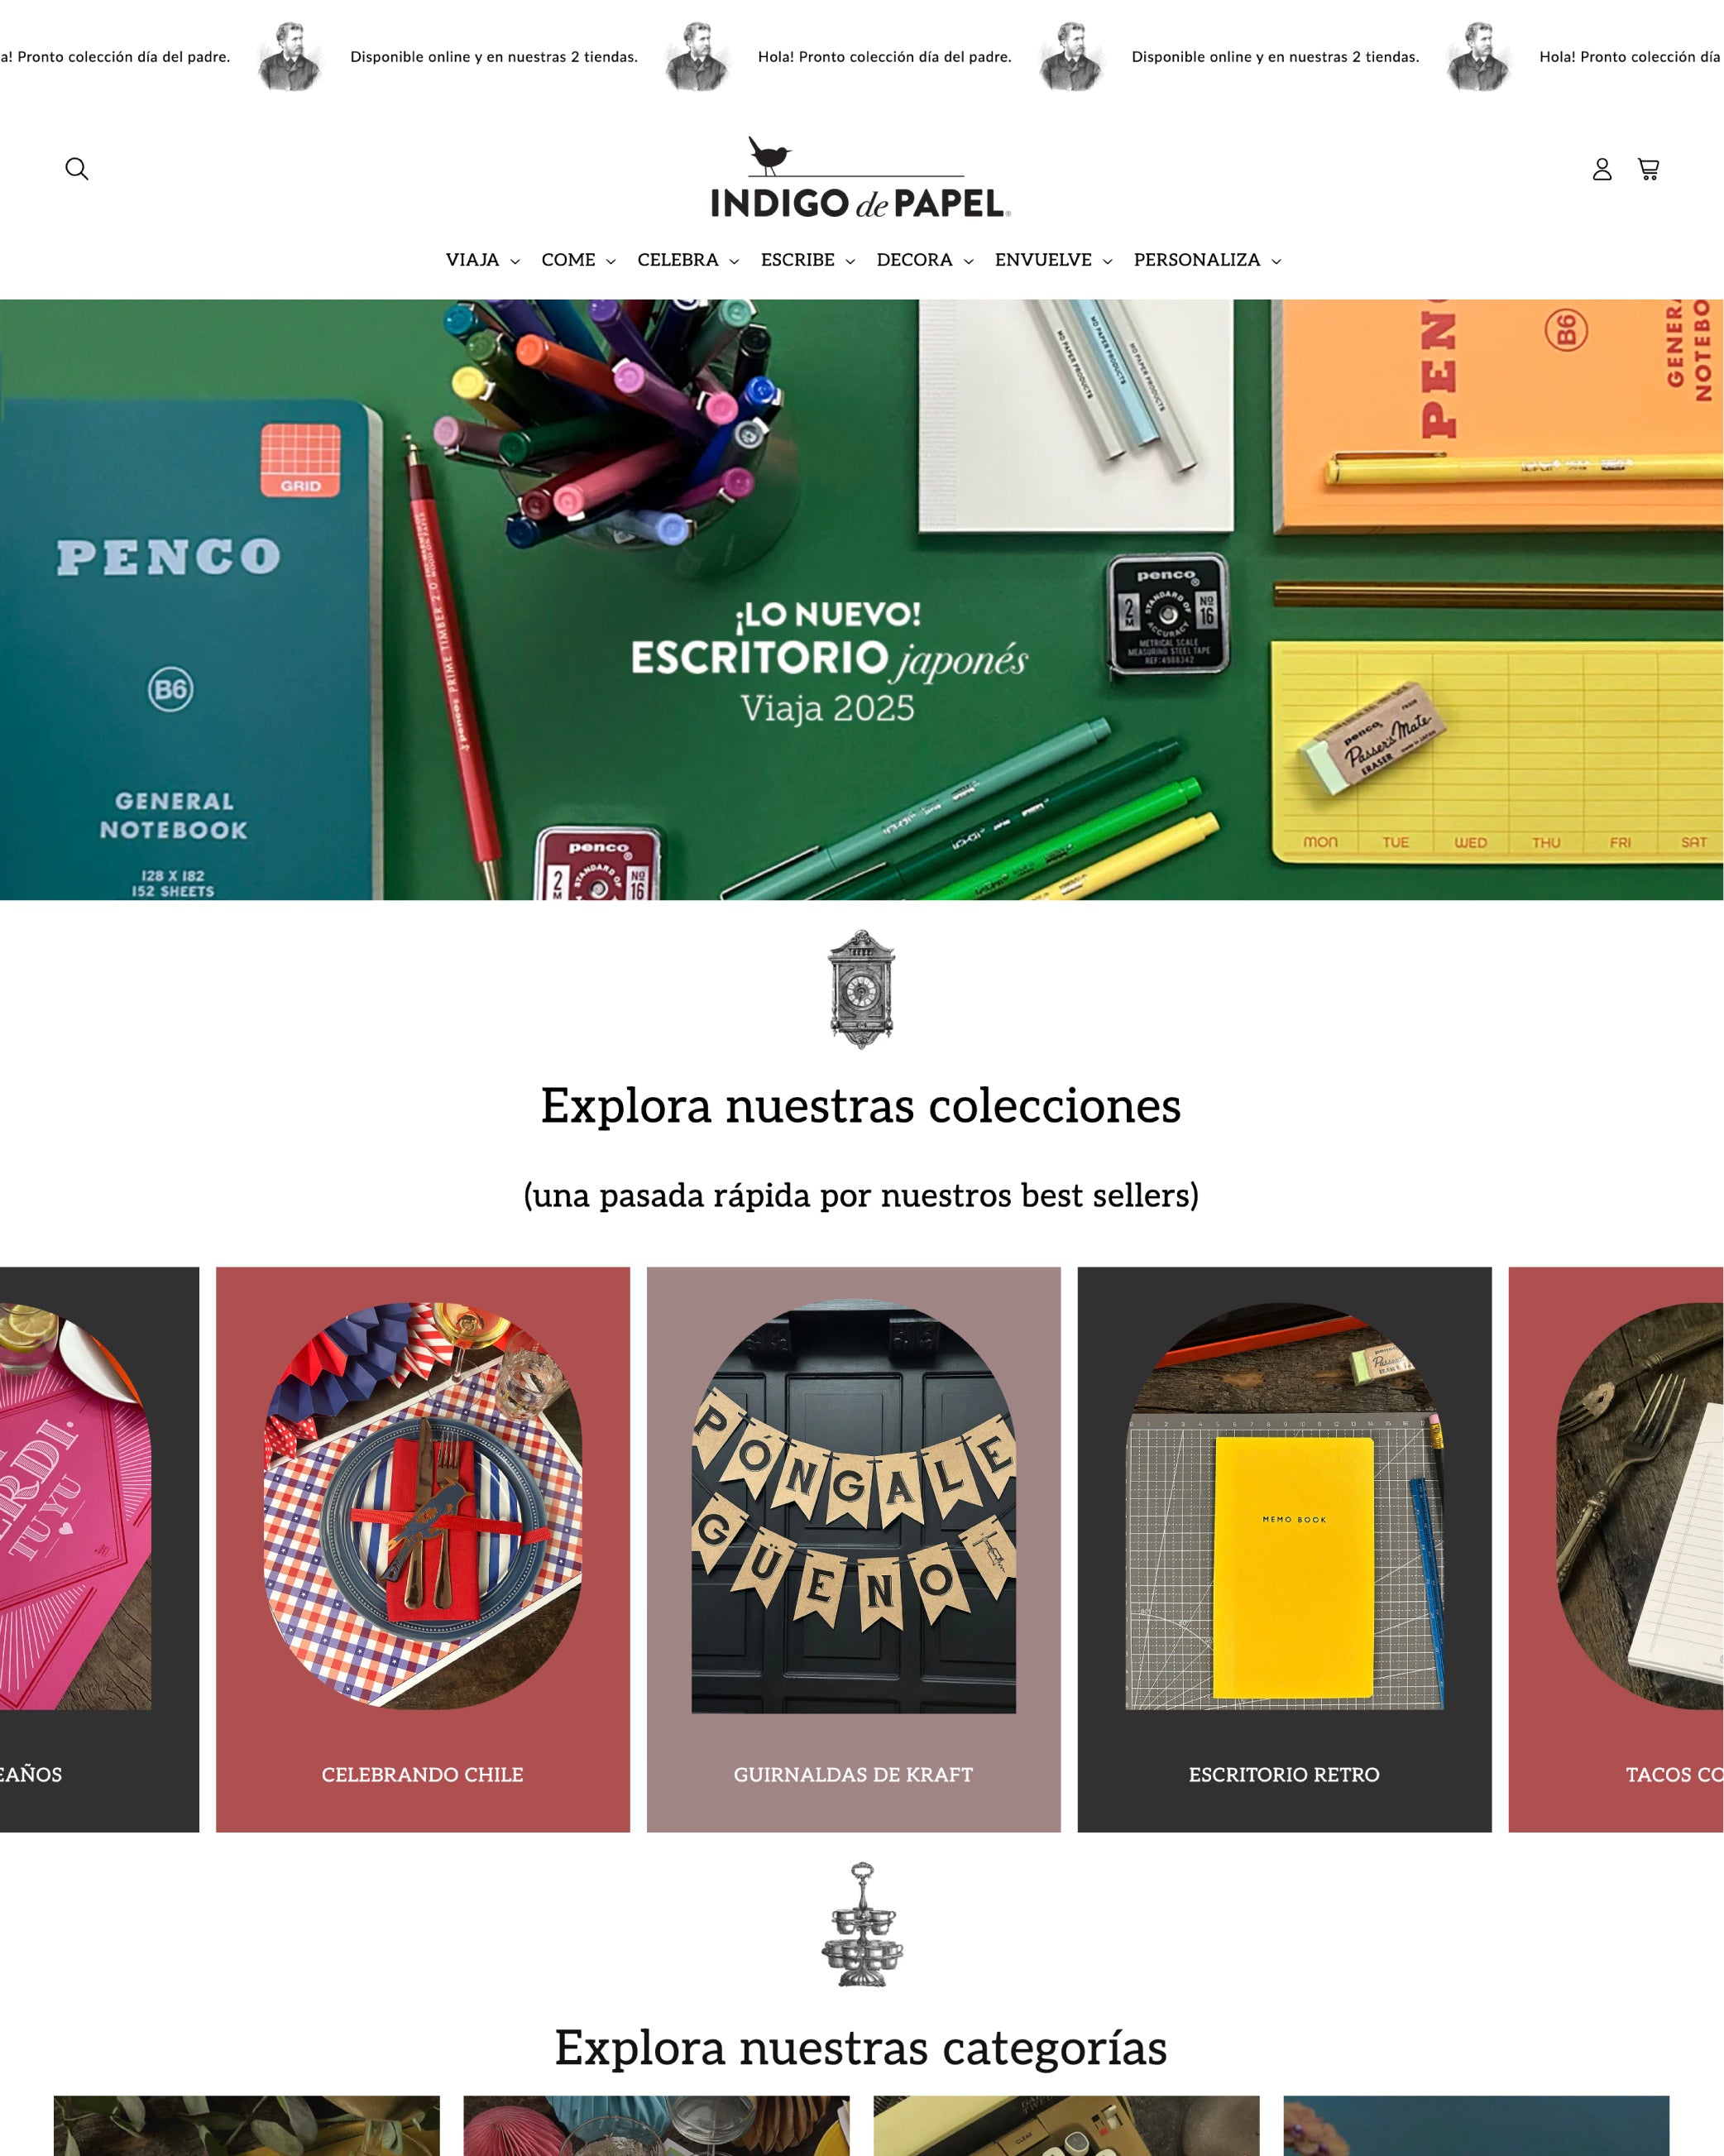Click the Indigo de Papel bird logo
The image size is (1724, 2156).
861,178
